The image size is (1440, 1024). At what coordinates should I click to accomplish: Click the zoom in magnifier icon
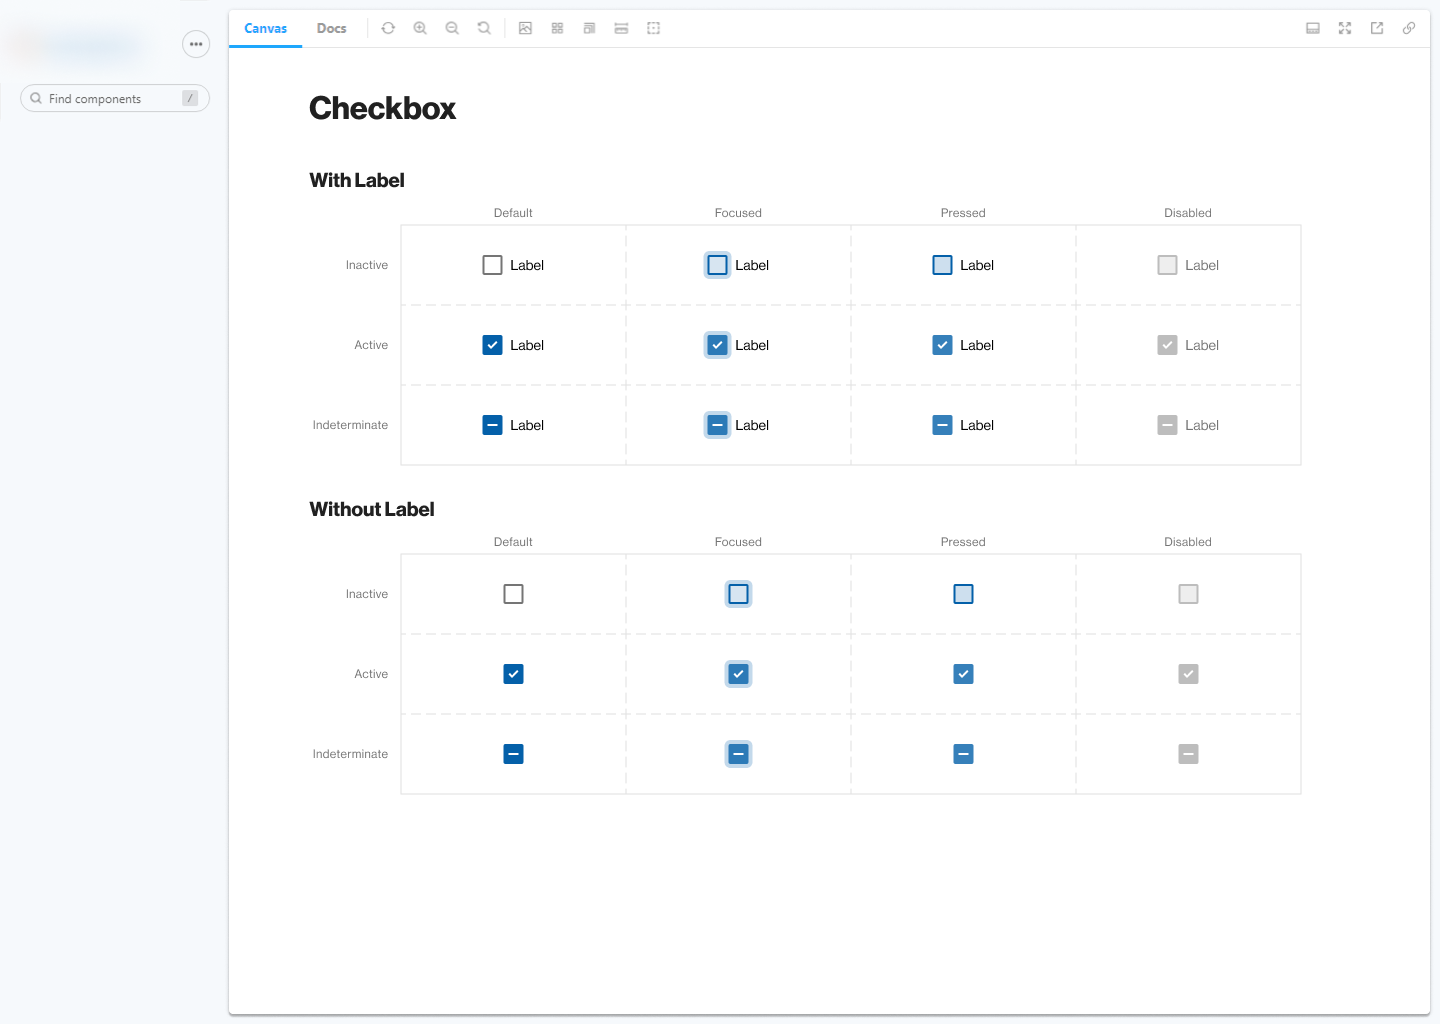420,28
